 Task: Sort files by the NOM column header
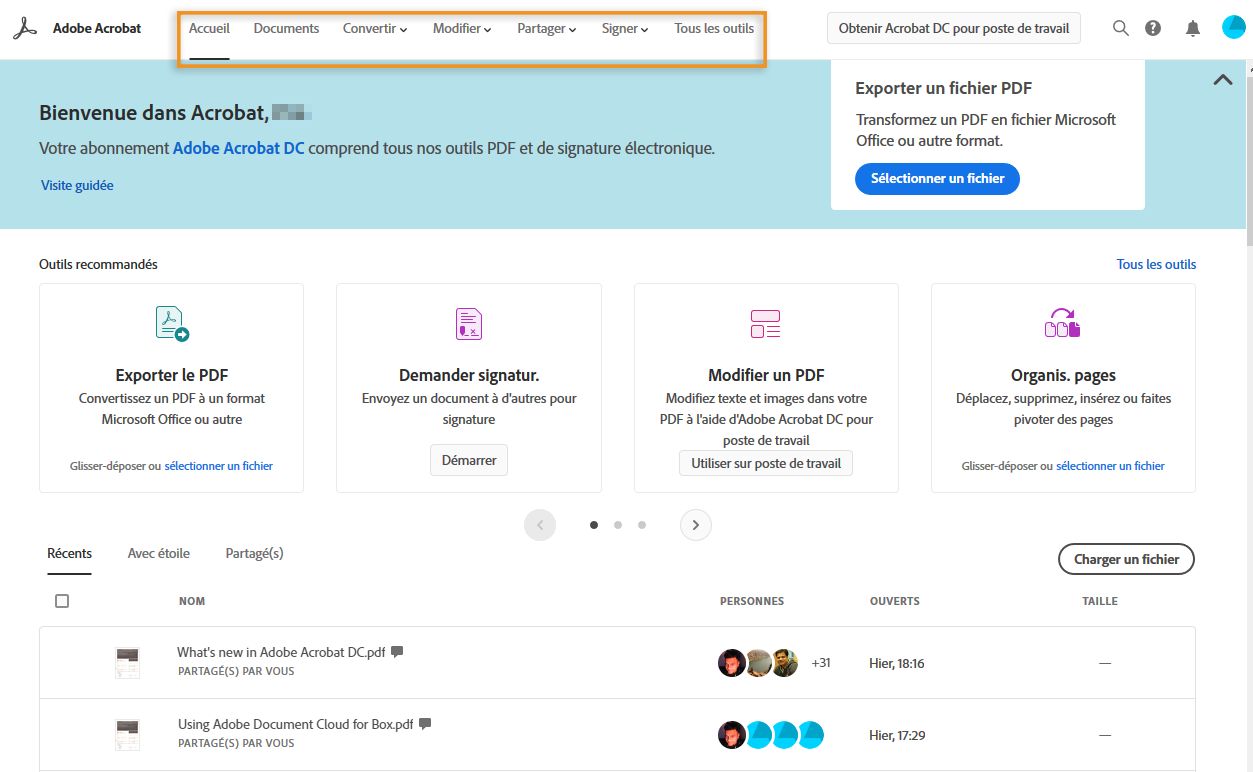192,601
